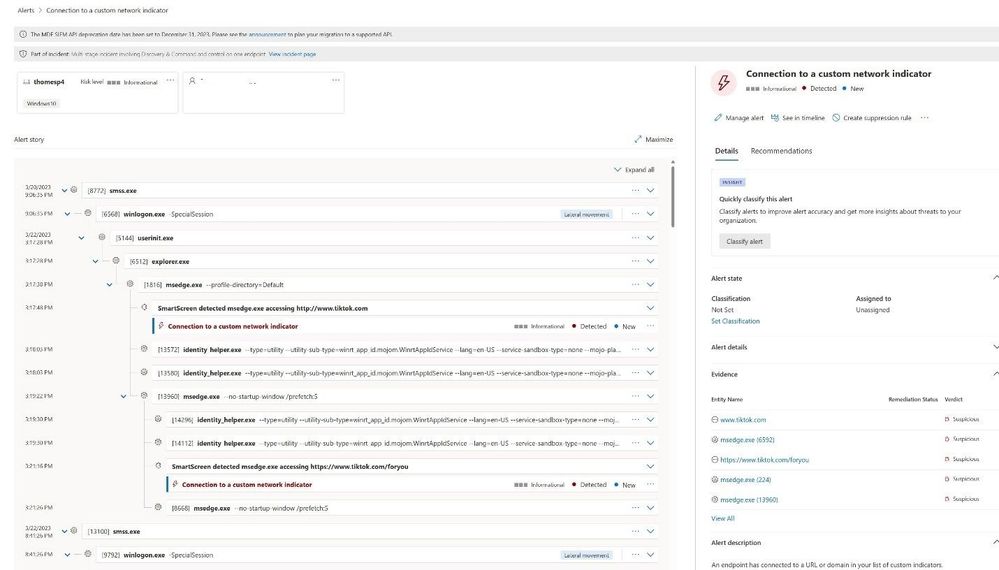Screen dimensions: 999x570
Task: Click the Classify alert button
Action: click(744, 241)
